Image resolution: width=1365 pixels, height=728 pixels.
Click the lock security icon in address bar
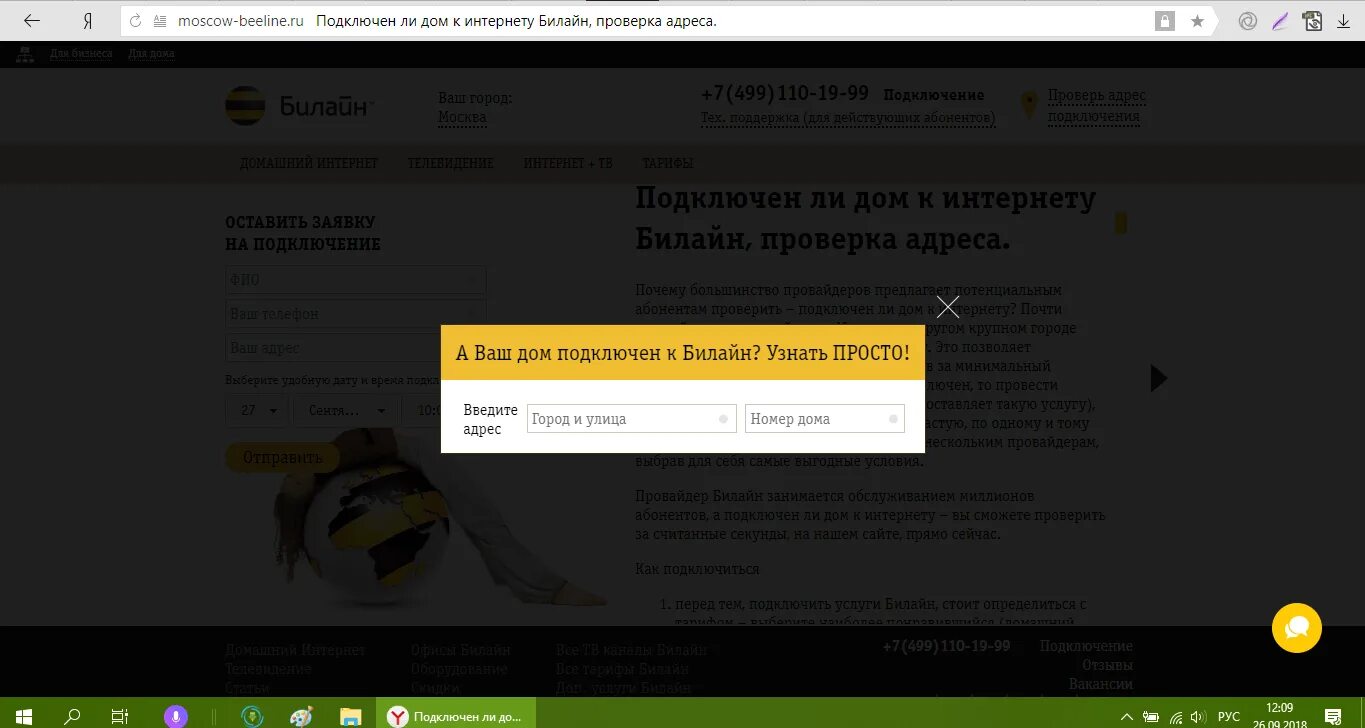coord(1164,21)
